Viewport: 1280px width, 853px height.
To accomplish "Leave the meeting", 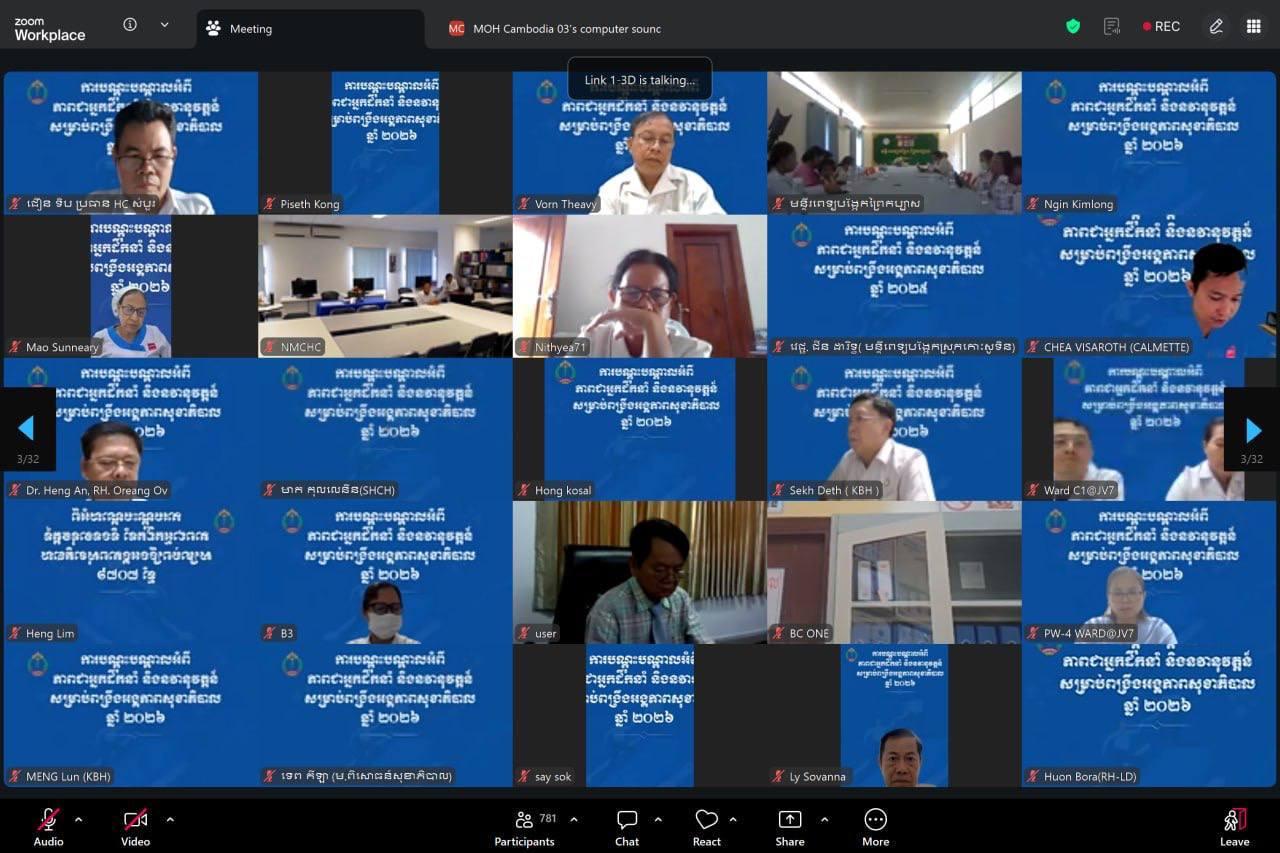I will [x=1235, y=827].
